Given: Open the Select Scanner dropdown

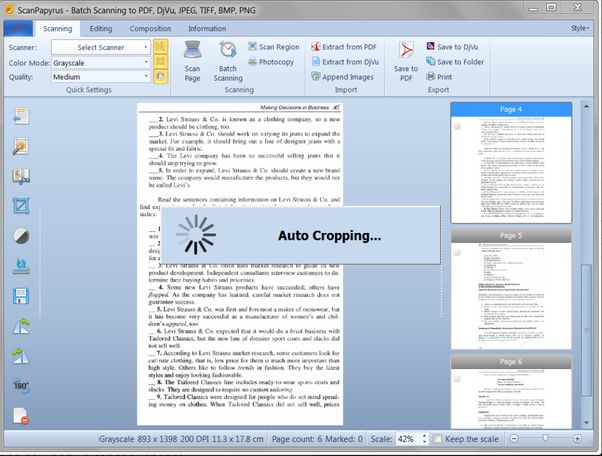Looking at the screenshot, I should (x=101, y=47).
